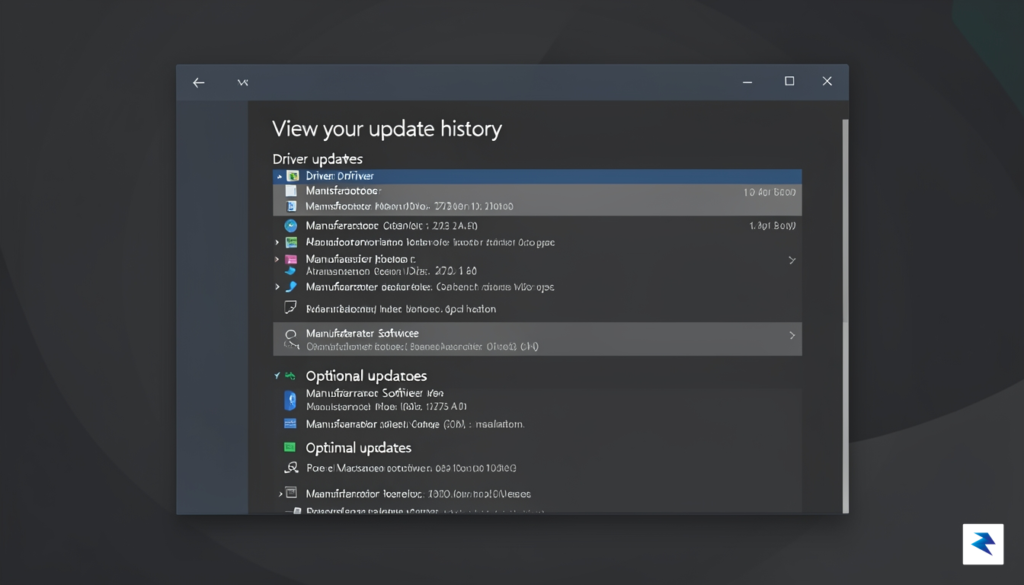Click green square icon beside 'Optimal updates'
The image size is (1024, 585).
point(289,447)
